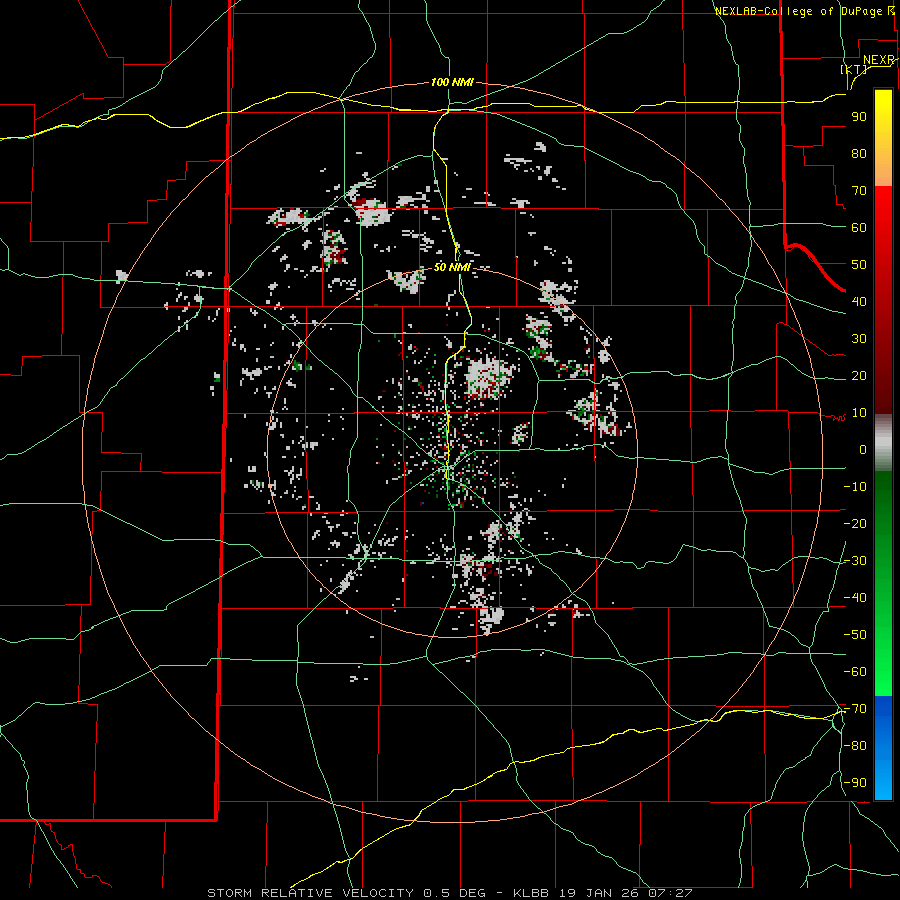Screen dimensions: 900x900
Task: Click the 20 value on velocity scale
Action: point(859,376)
